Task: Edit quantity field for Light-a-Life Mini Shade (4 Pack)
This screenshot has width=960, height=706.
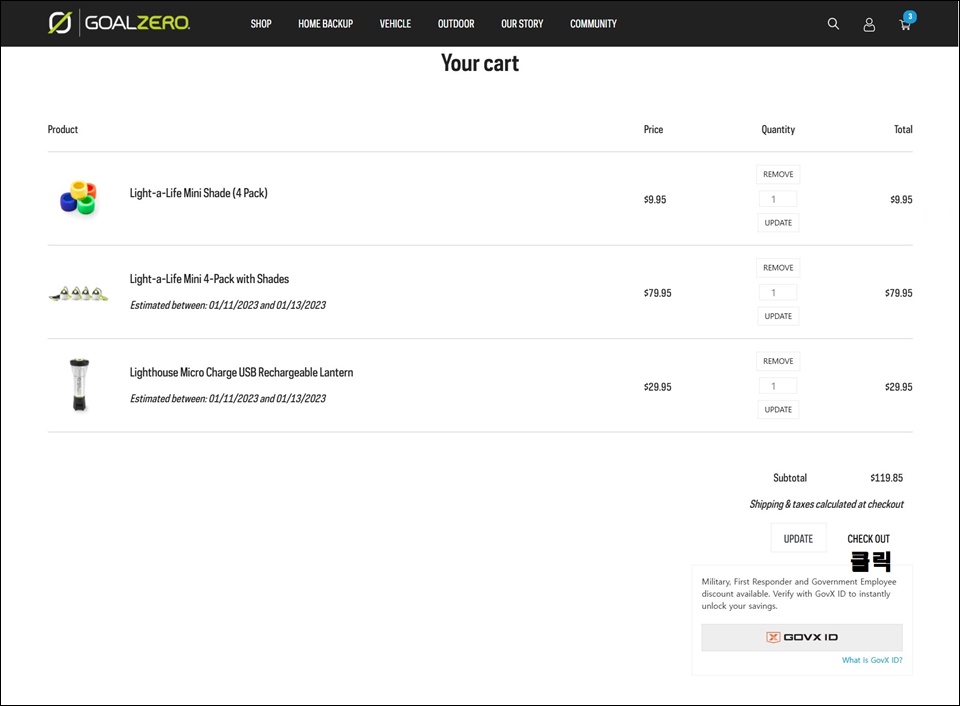Action: click(778, 199)
